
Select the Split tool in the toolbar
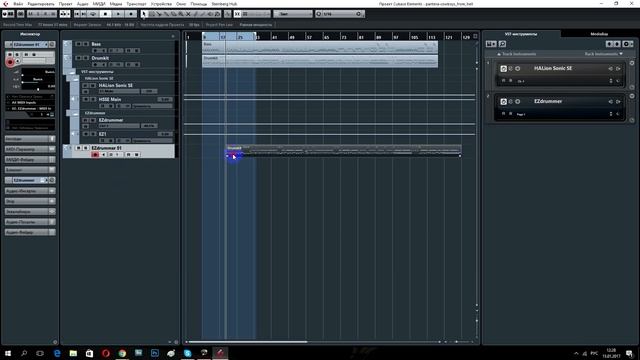tap(159, 14)
